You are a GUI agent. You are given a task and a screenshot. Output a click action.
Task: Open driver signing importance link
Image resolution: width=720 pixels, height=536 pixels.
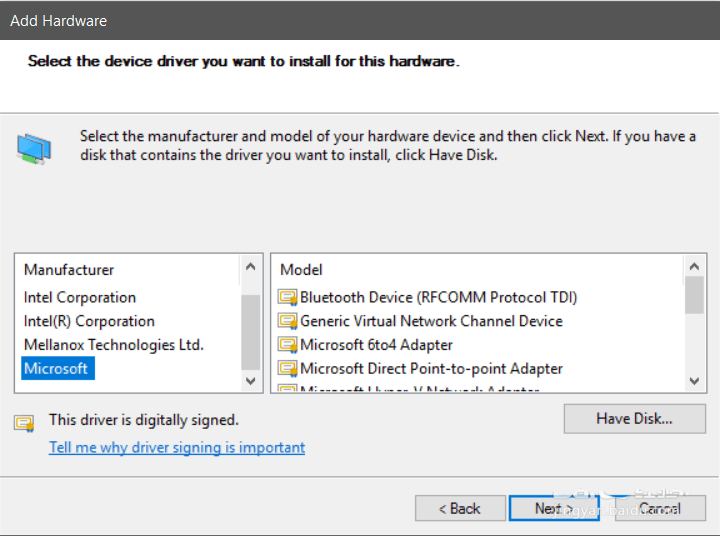[177, 448]
